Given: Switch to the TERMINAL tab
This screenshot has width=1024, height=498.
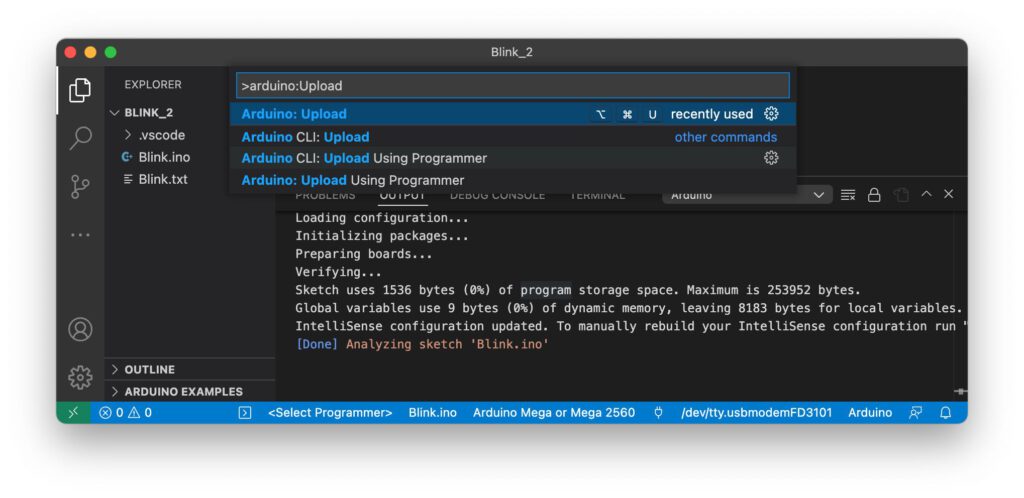Looking at the screenshot, I should (597, 195).
